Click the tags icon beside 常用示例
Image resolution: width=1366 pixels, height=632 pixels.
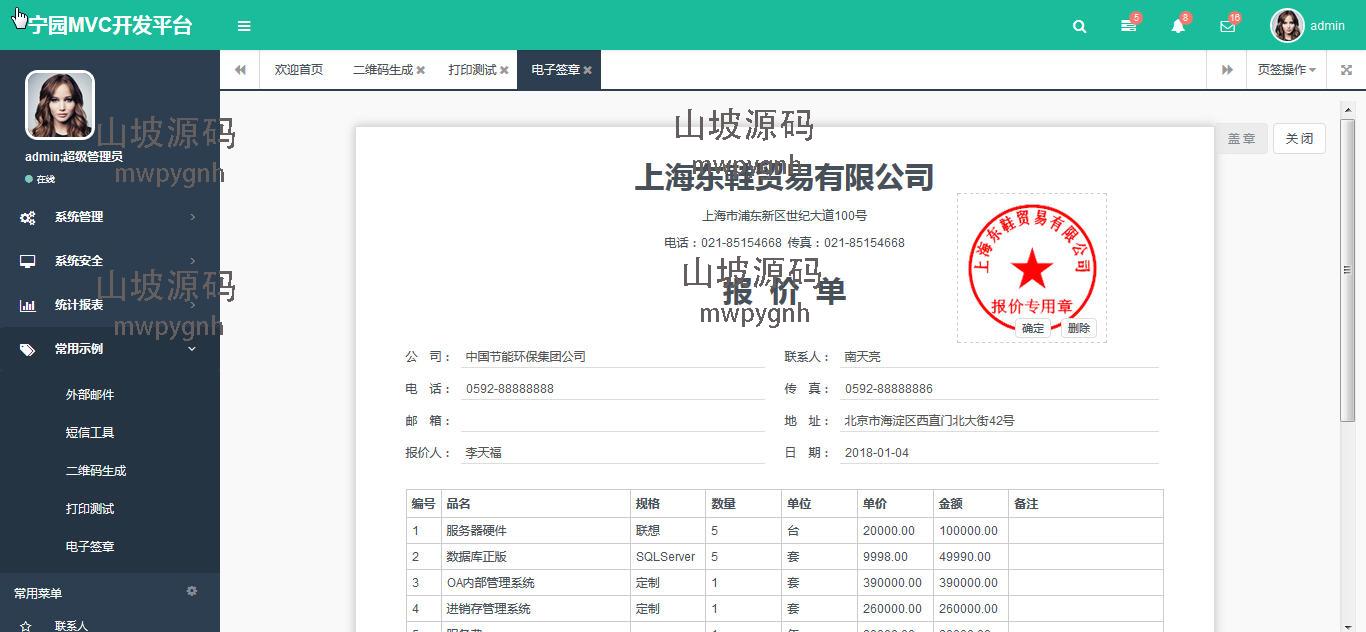point(28,349)
